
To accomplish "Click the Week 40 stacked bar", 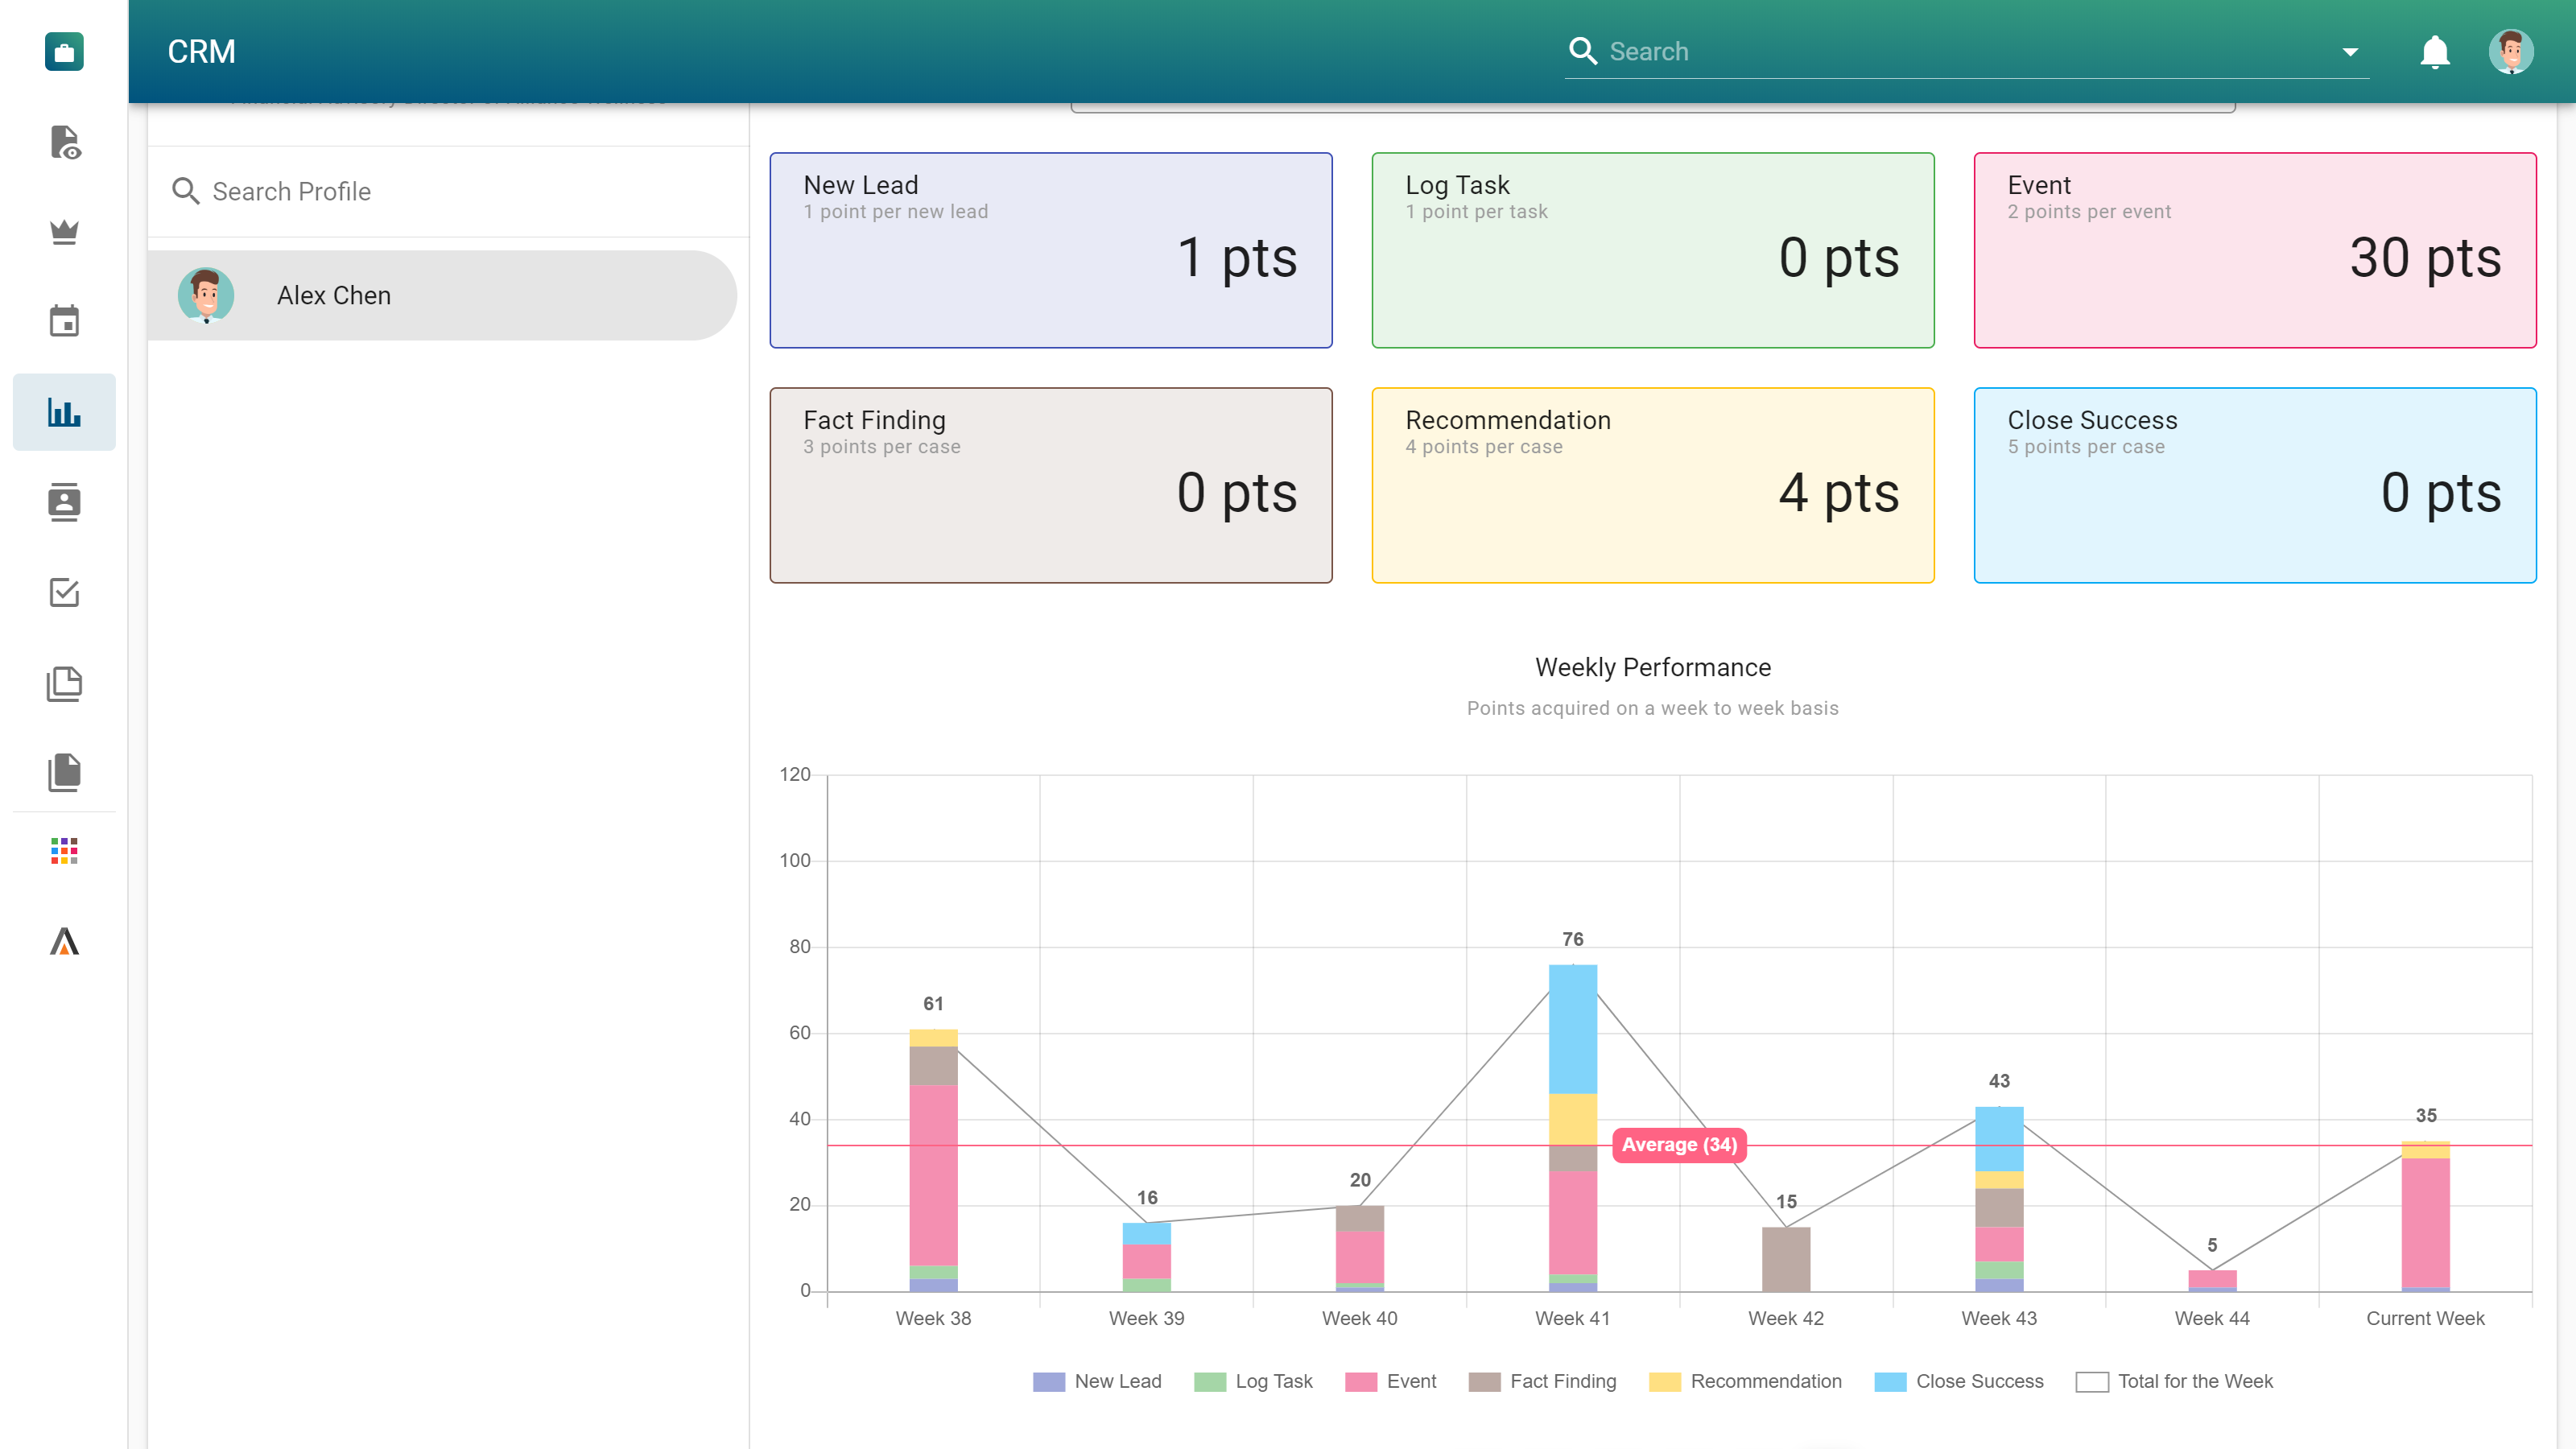I will click(1359, 1248).
